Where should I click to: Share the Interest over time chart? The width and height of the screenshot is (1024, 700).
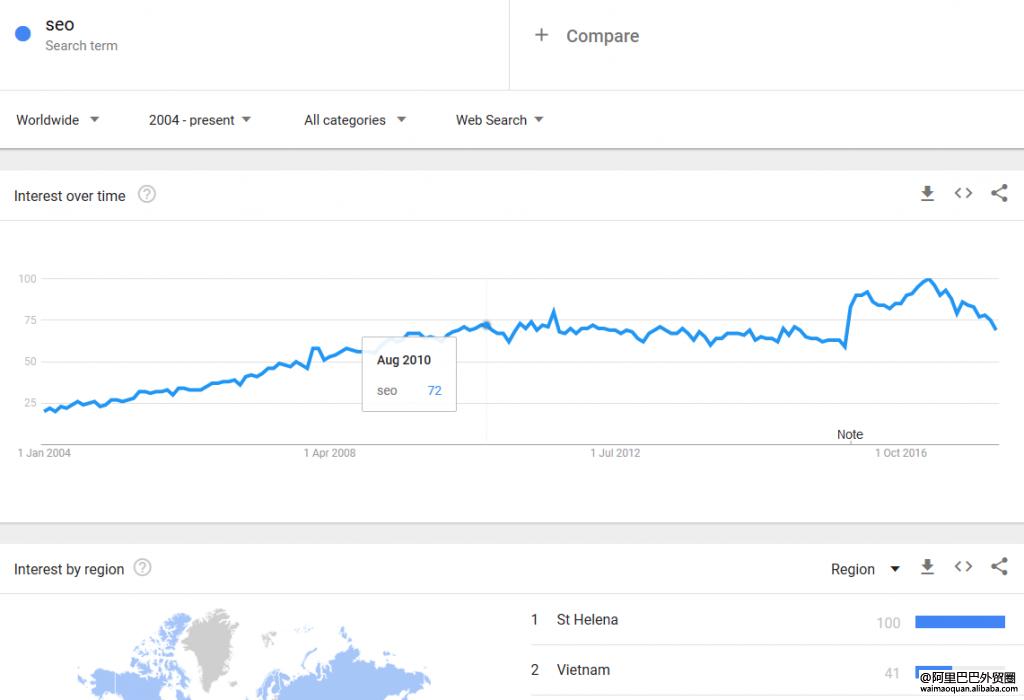click(999, 194)
